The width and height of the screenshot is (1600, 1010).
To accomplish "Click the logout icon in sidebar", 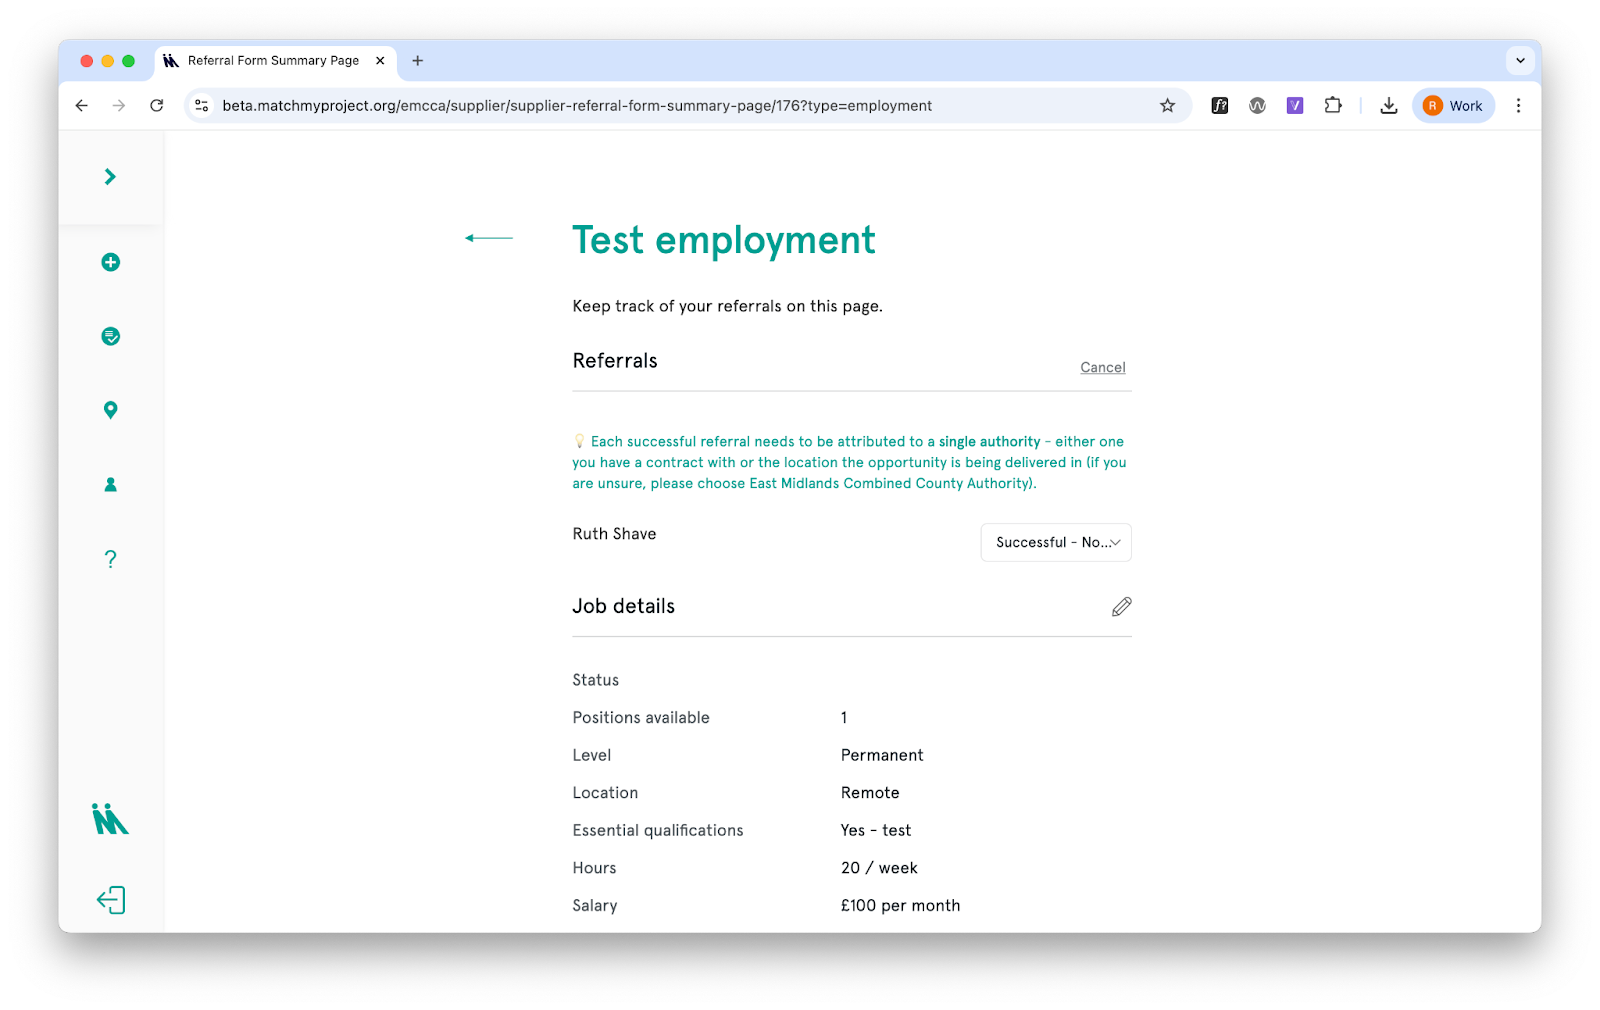I will tap(111, 900).
